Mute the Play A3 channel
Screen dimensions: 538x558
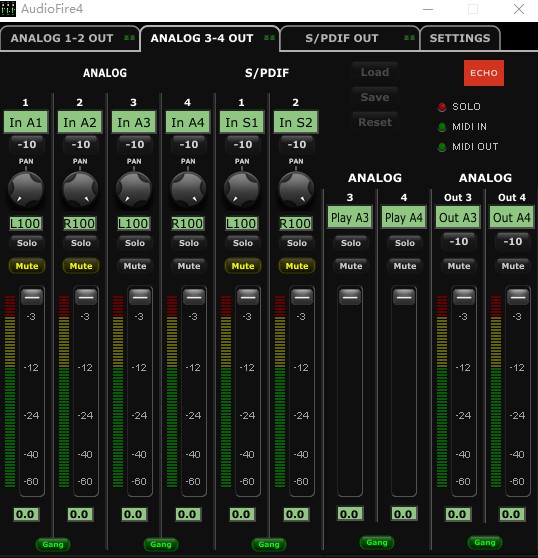coord(351,266)
